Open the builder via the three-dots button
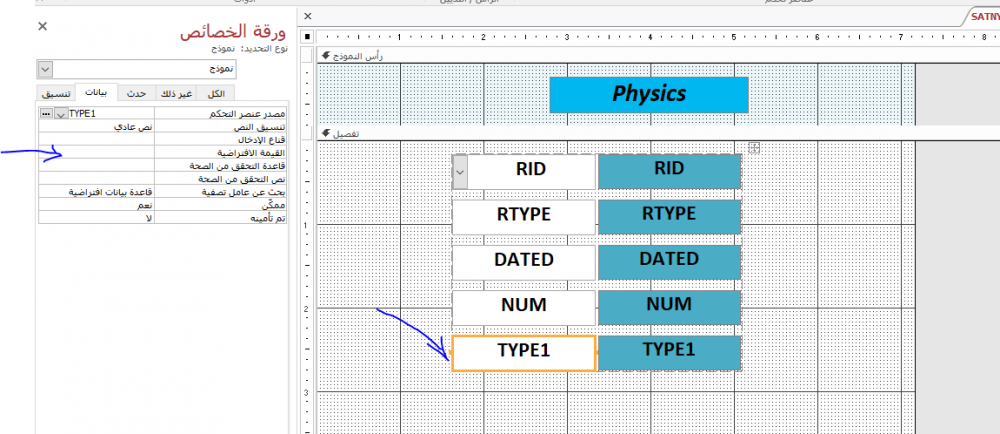1000x434 pixels. click(45, 113)
